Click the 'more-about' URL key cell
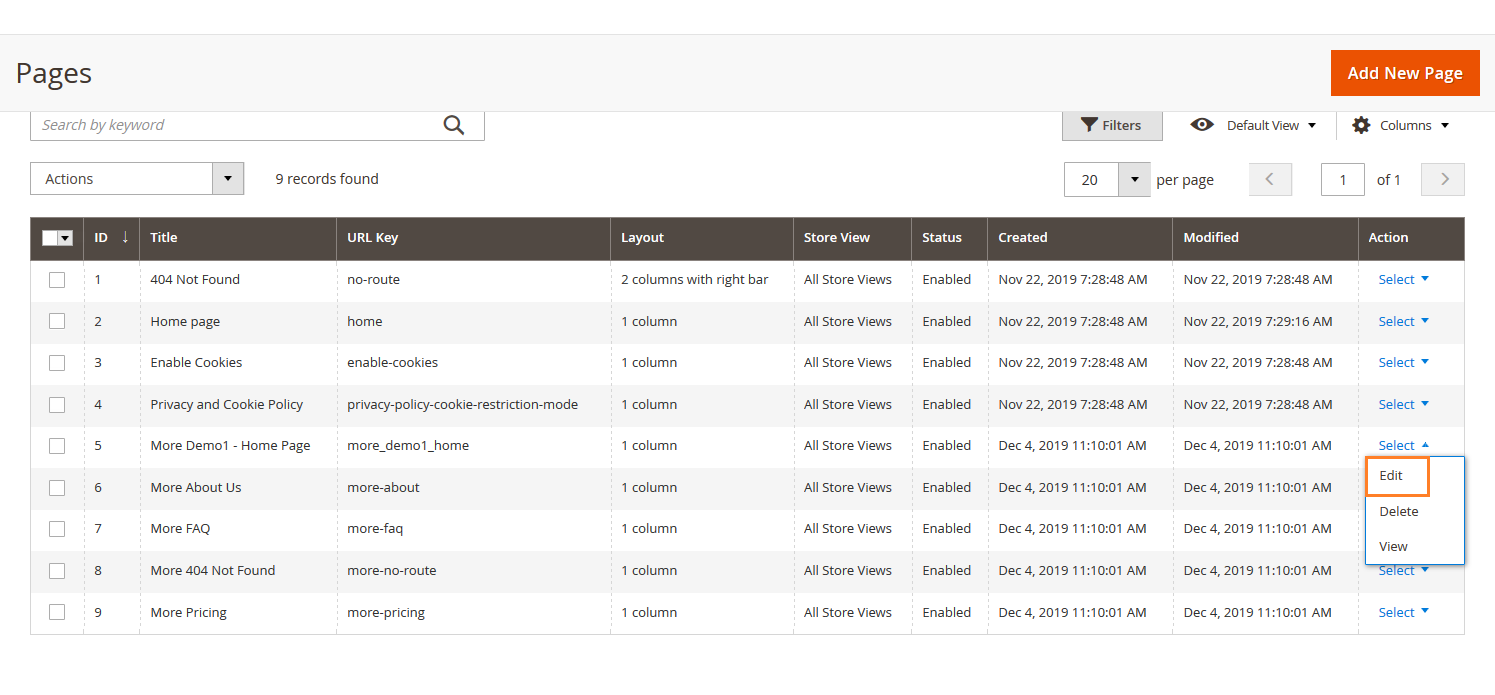Image resolution: width=1495 pixels, height=695 pixels. 383,488
